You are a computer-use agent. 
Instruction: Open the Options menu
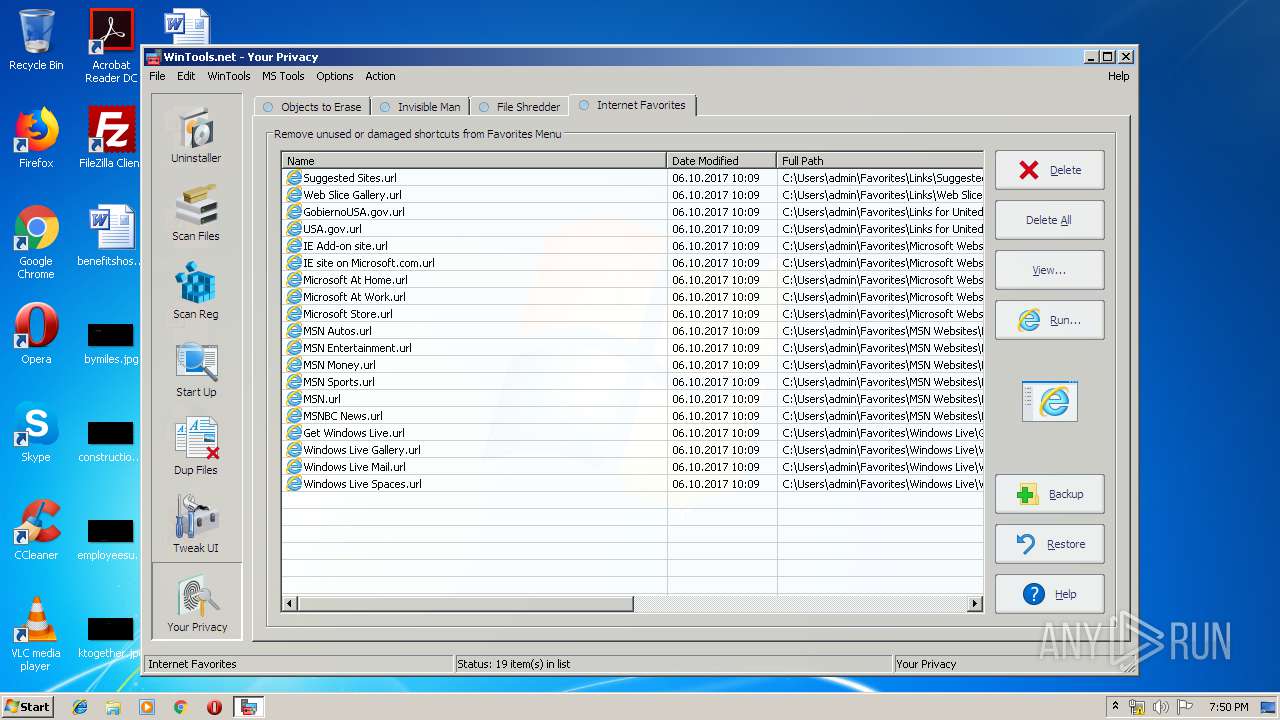point(335,76)
